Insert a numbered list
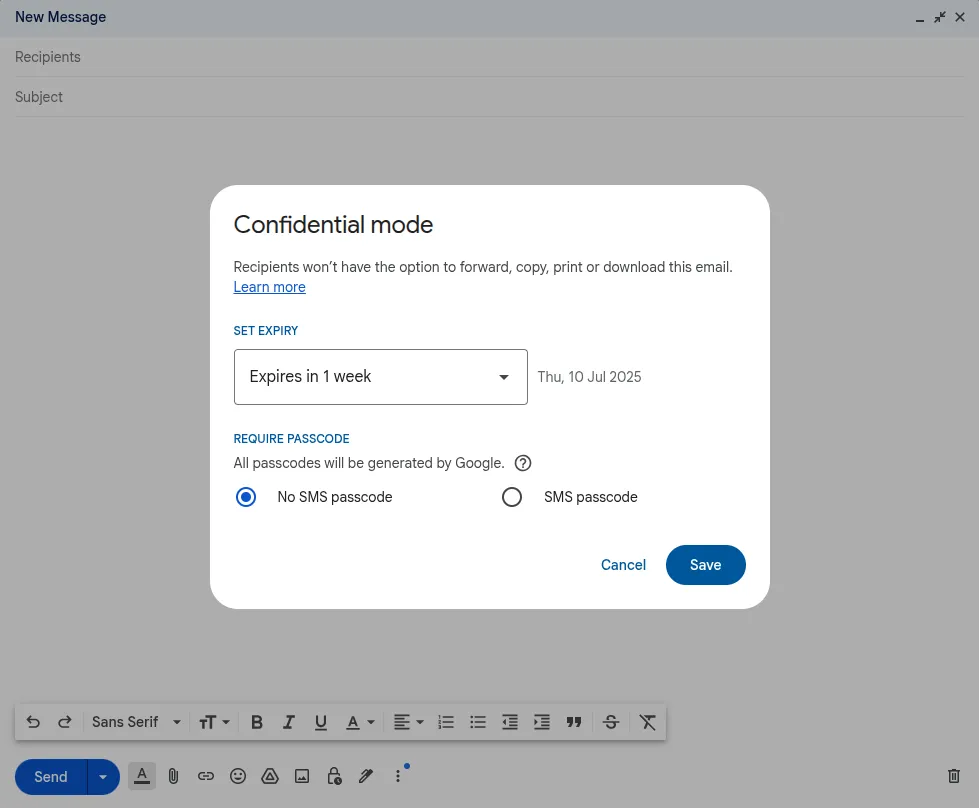This screenshot has height=808, width=979. 446,722
